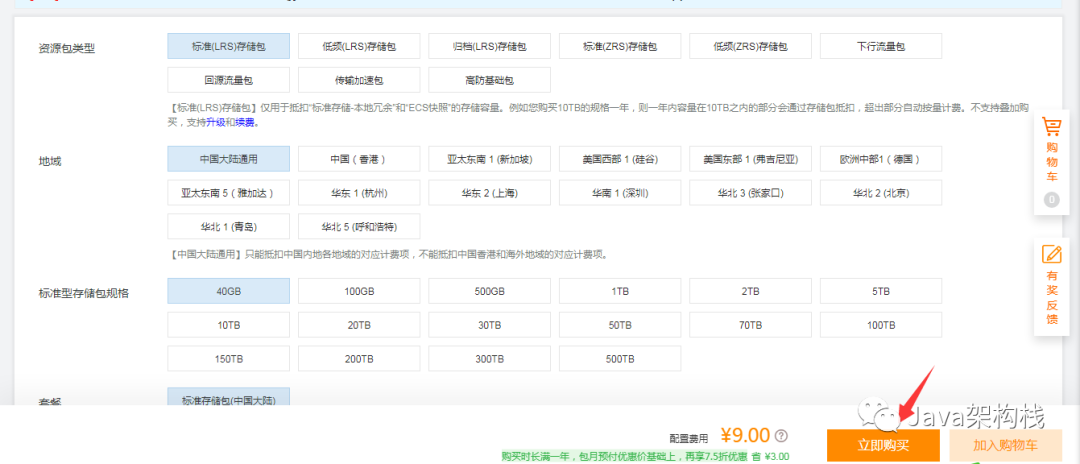The width and height of the screenshot is (1080, 464).
Task: Select 亚太东南 1 (新加坡) region
Action: (x=489, y=159)
